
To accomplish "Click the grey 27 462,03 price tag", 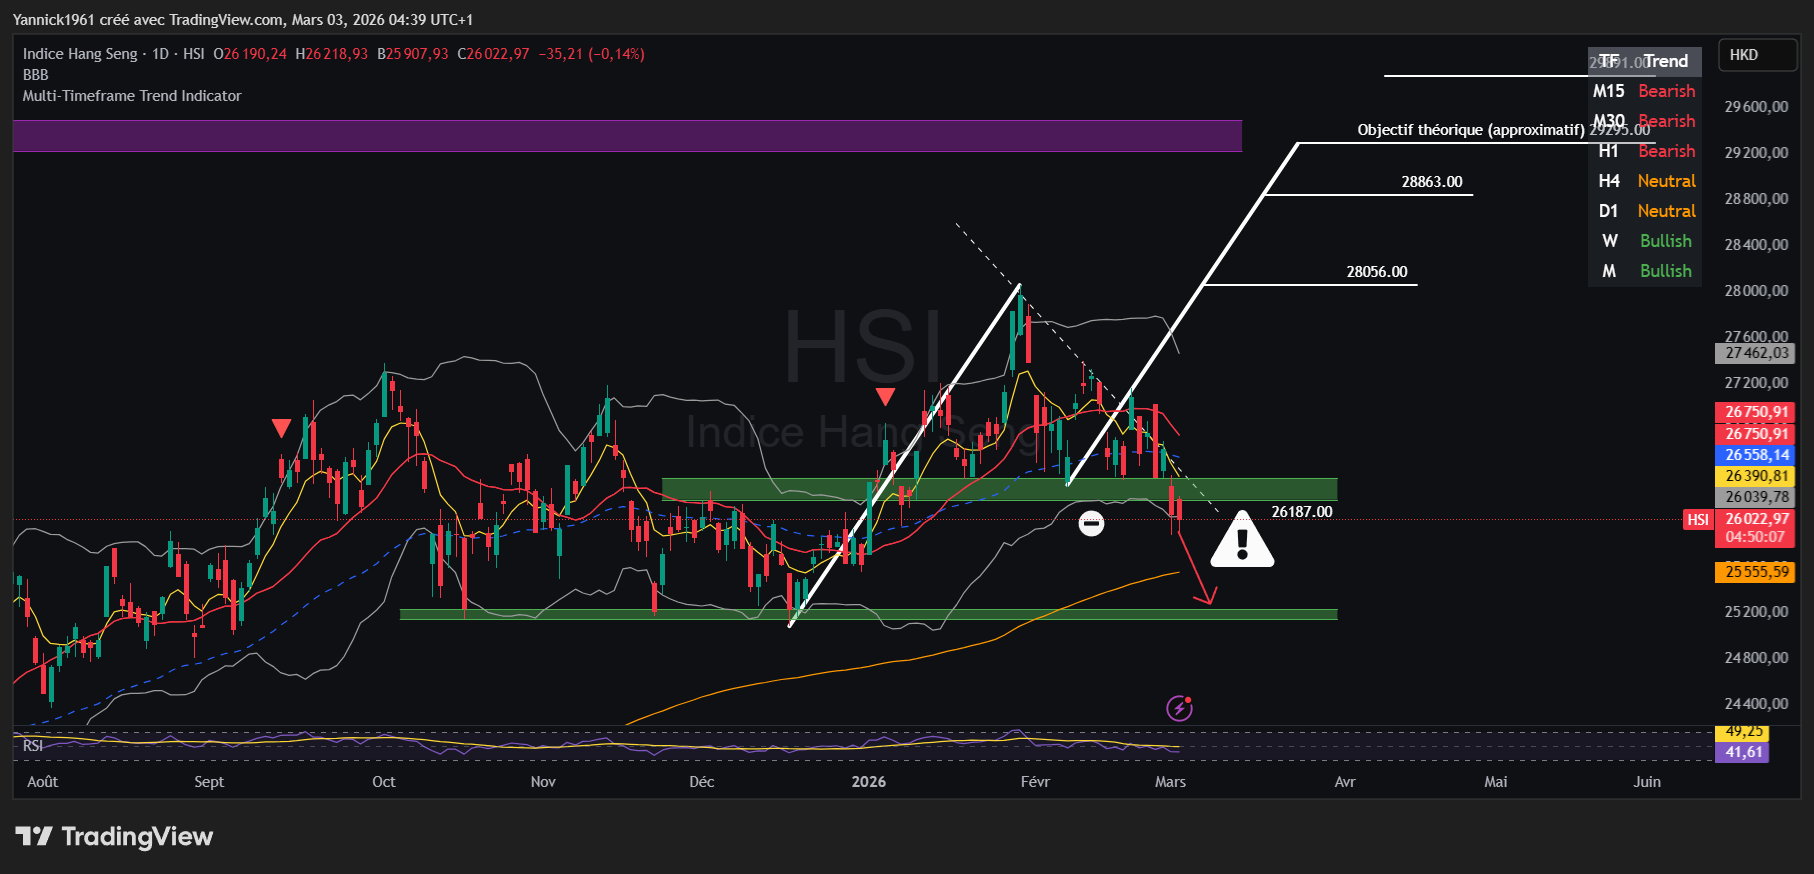I will point(1755,353).
